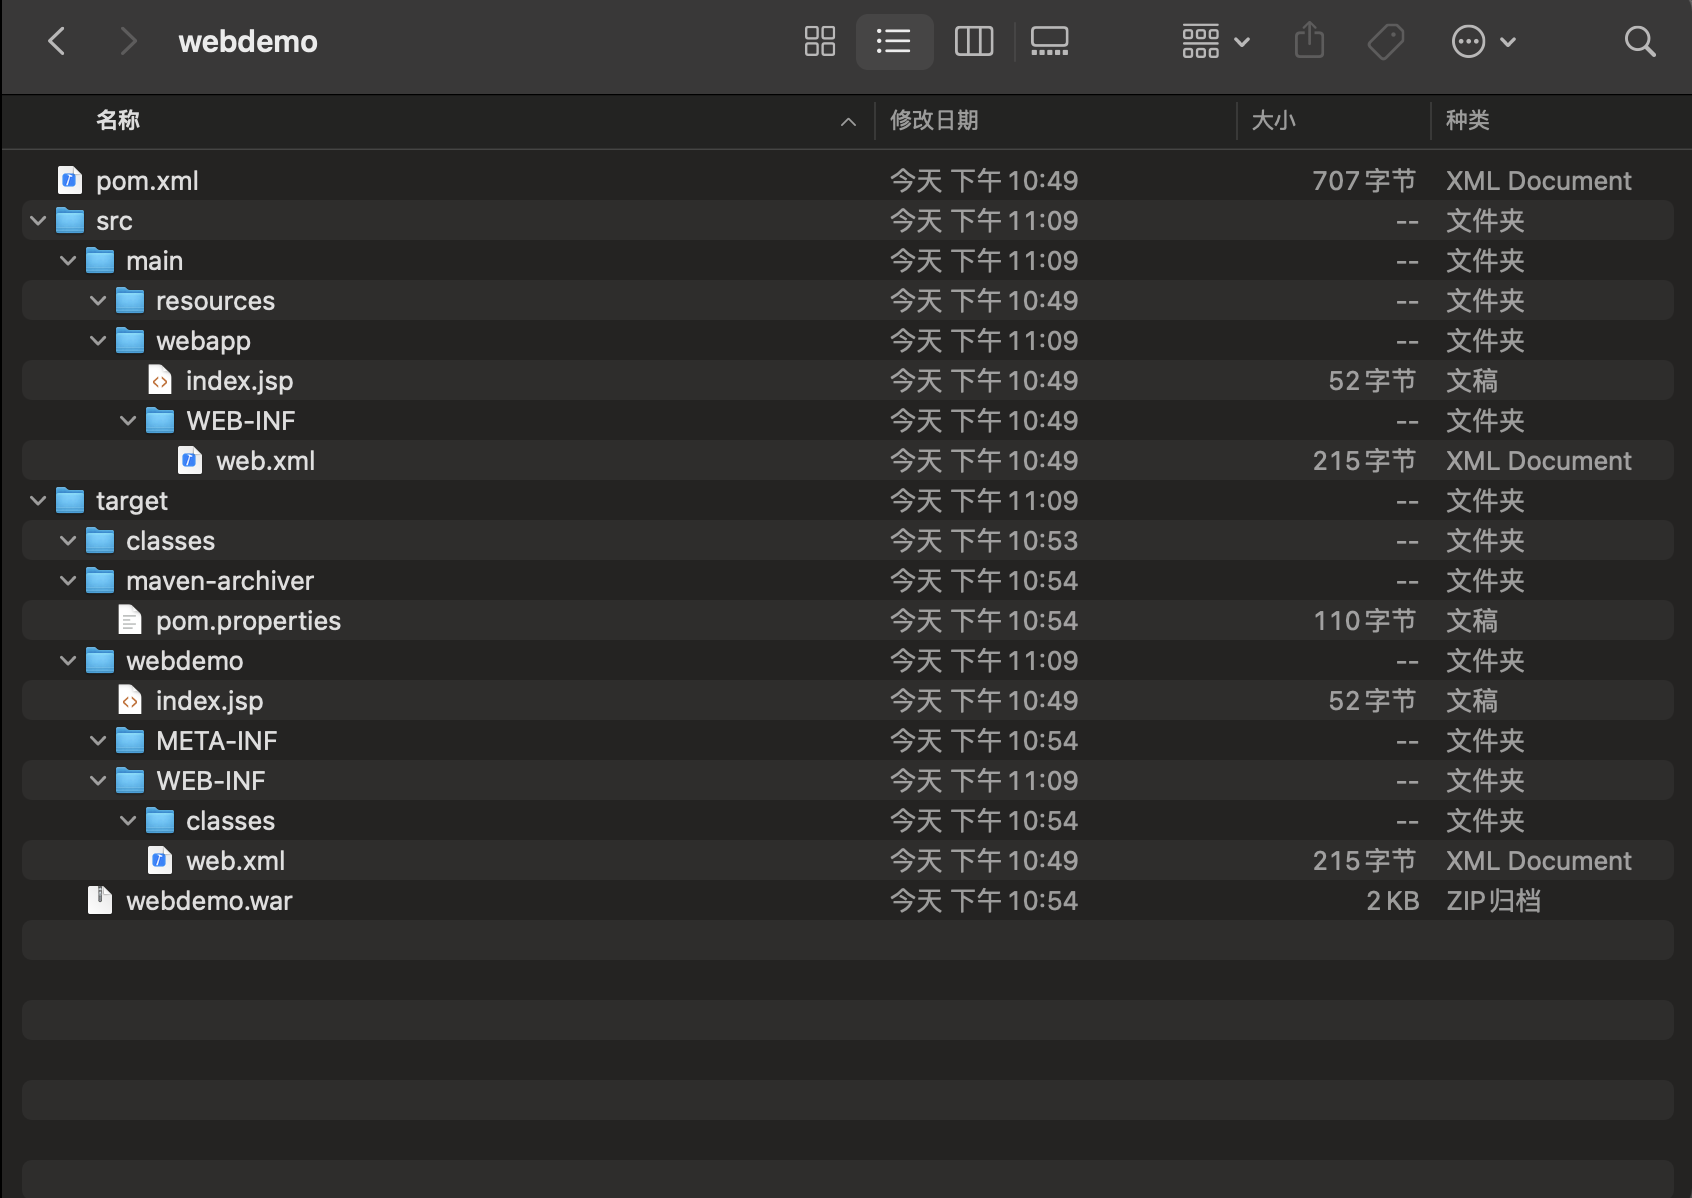Collapse the target folder
Viewport: 1692px width, 1198px height.
pyautogui.click(x=38, y=501)
